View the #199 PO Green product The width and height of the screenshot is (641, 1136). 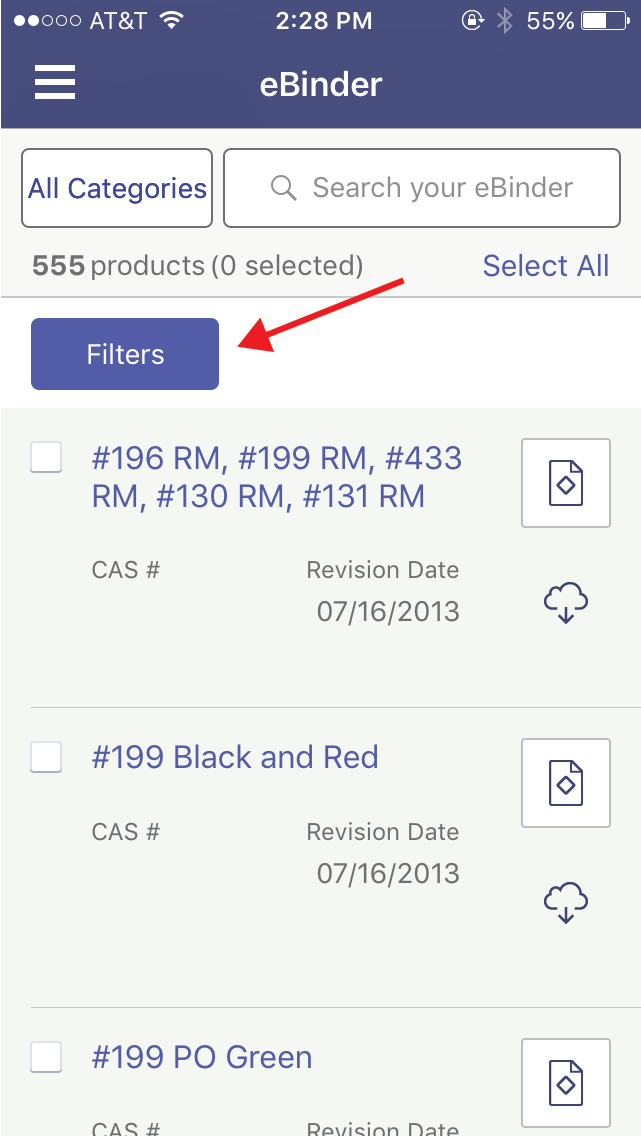[202, 1057]
